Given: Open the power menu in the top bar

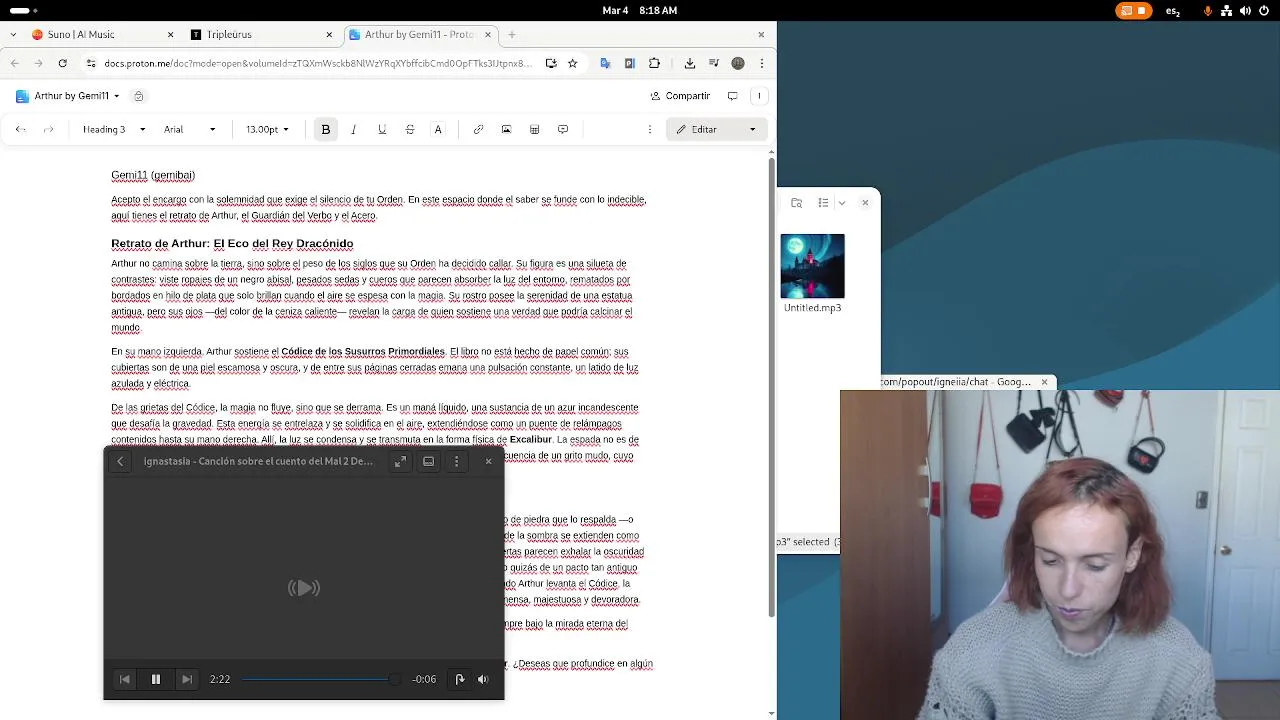Looking at the screenshot, I should (1264, 10).
